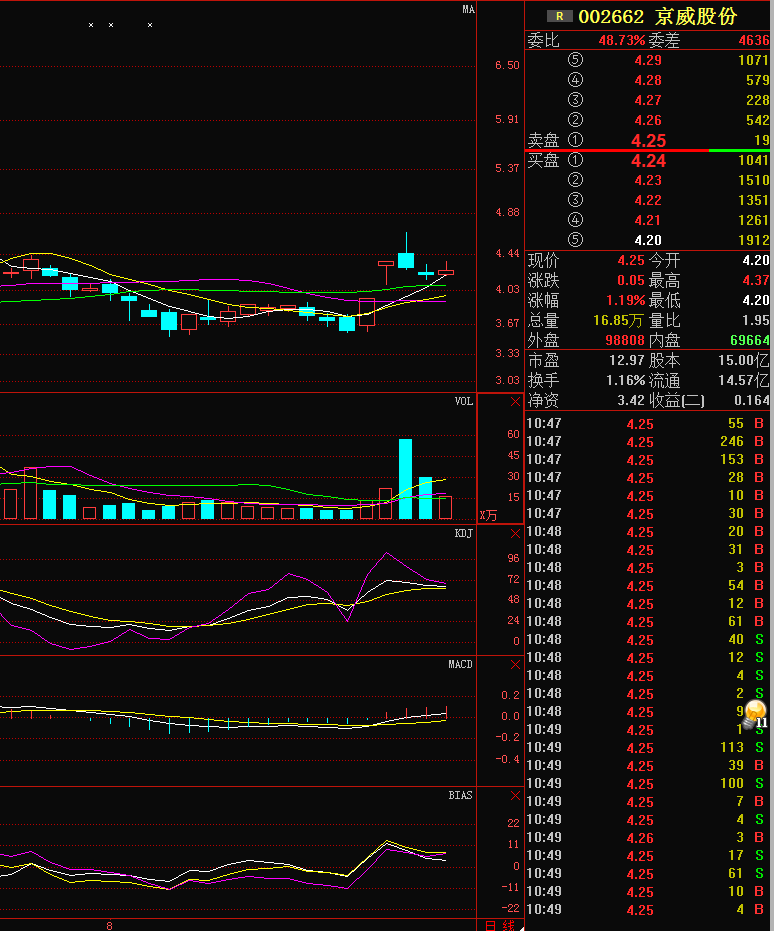
Task: Select buy level 3 price 4.22
Action: tap(648, 201)
